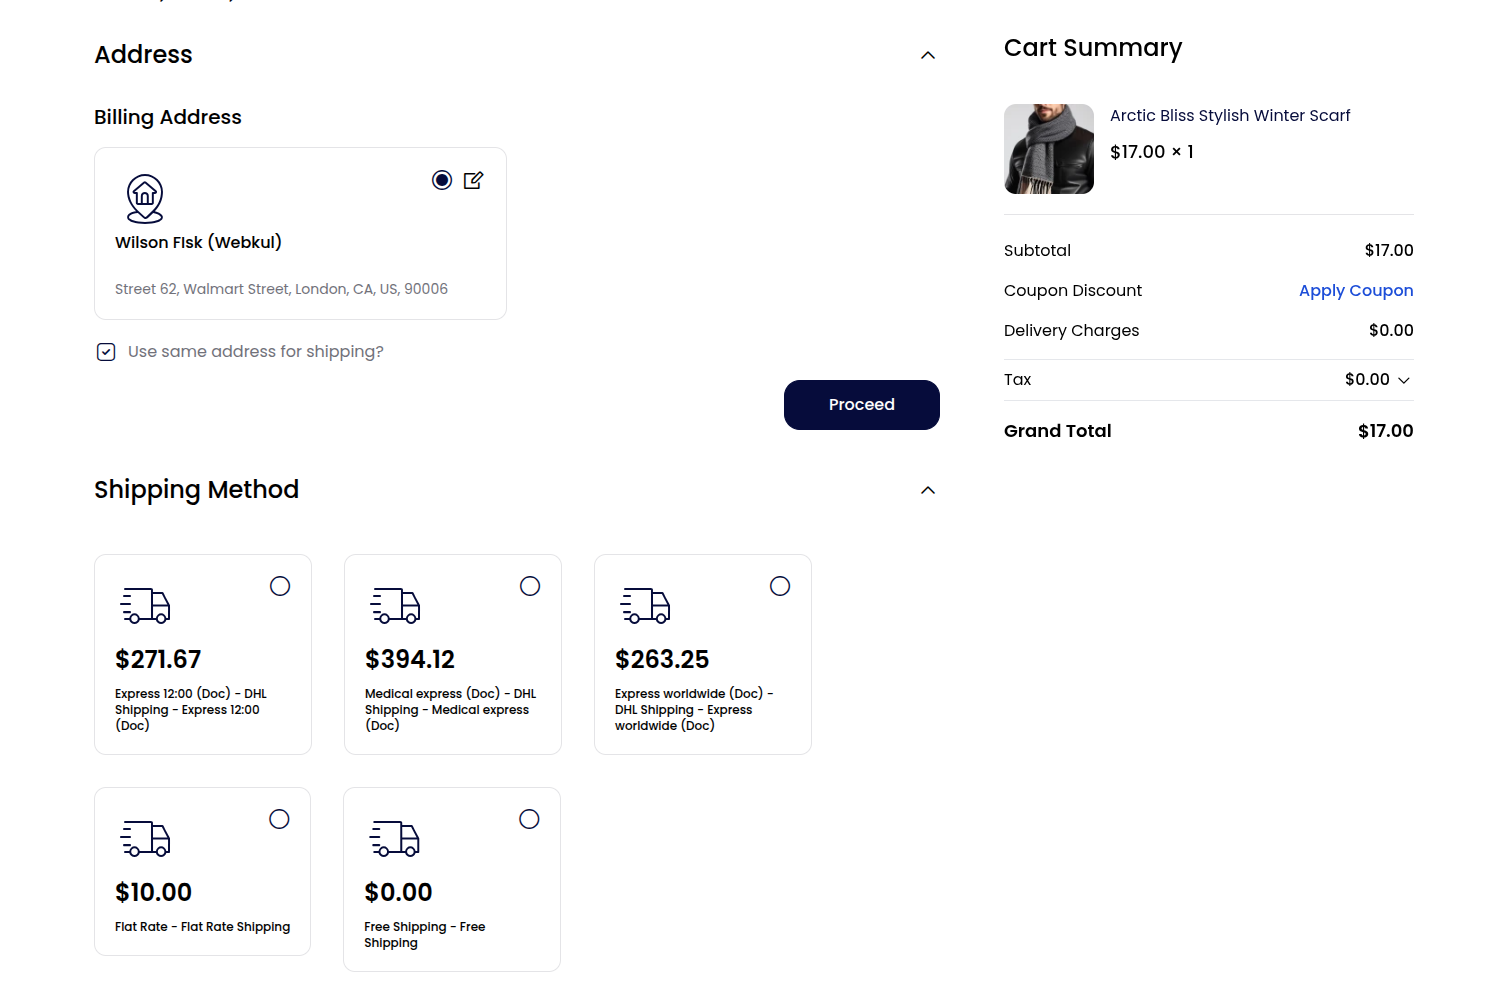Click the Proceed button
This screenshot has height=1000, width=1508.
(x=861, y=405)
